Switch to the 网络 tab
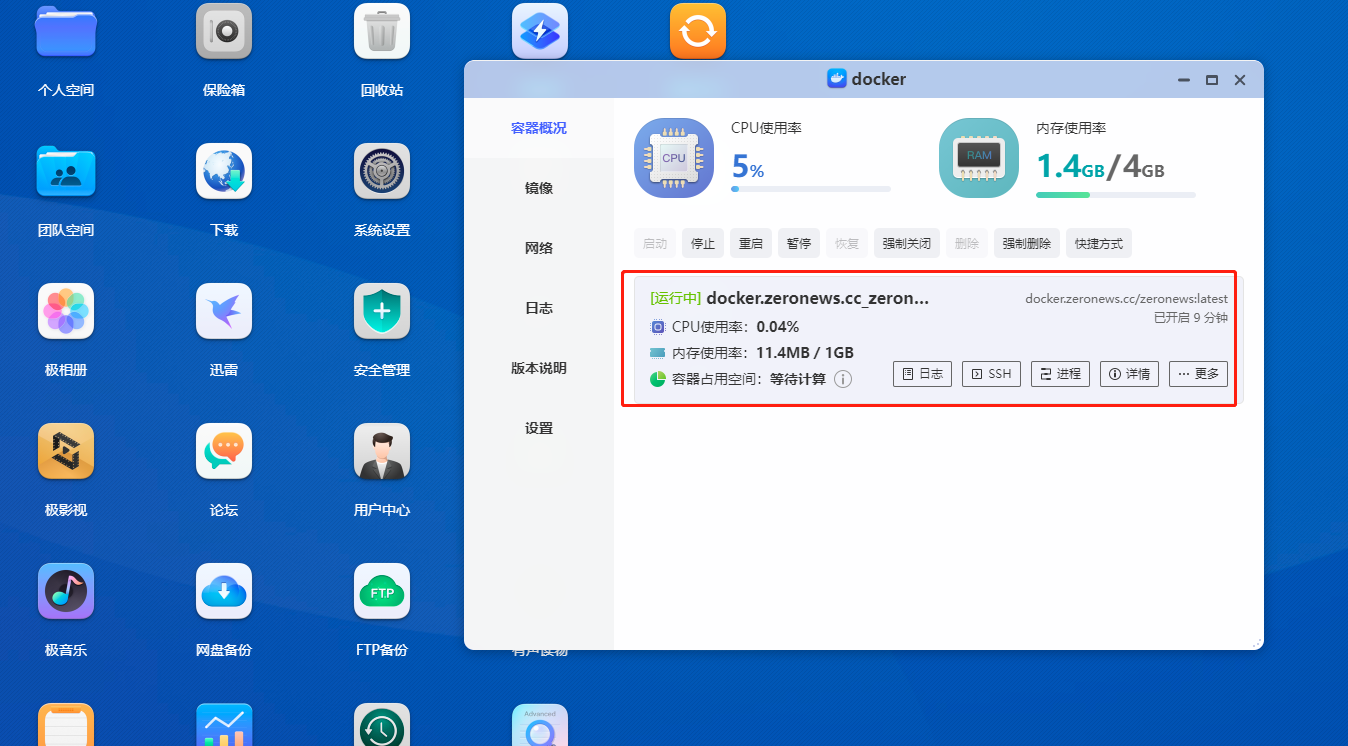Screen dimensions: 1348x746 tap(539, 248)
